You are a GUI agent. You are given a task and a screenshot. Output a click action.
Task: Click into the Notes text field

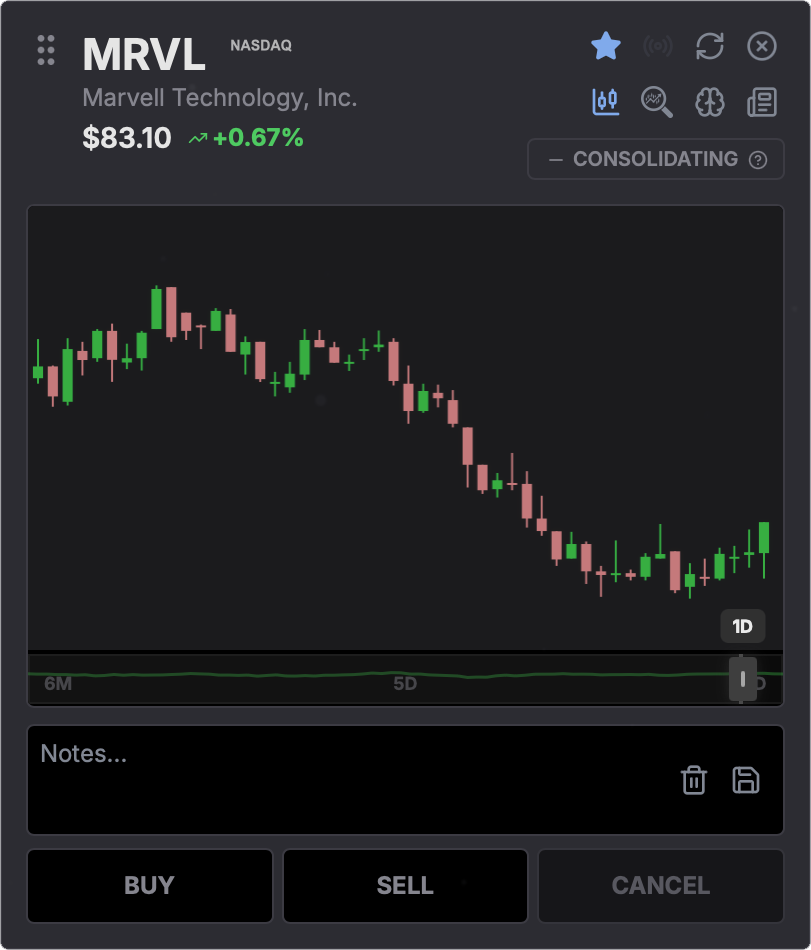click(340, 778)
